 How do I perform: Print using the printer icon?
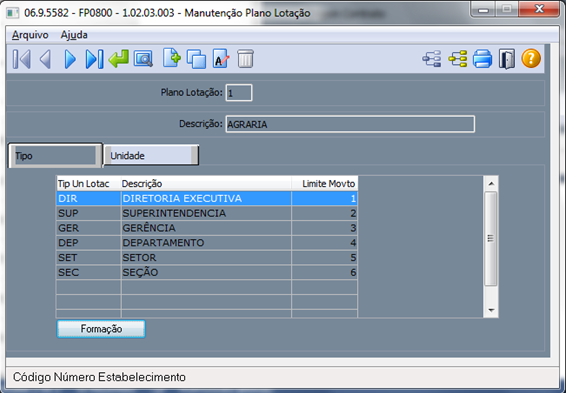[x=483, y=59]
